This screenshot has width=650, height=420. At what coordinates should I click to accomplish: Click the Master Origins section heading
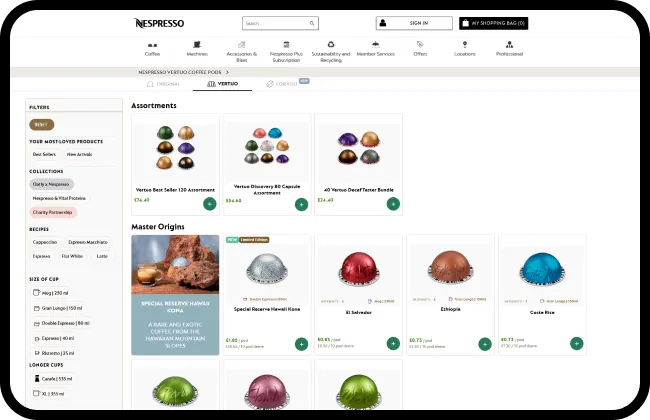pyautogui.click(x=158, y=227)
